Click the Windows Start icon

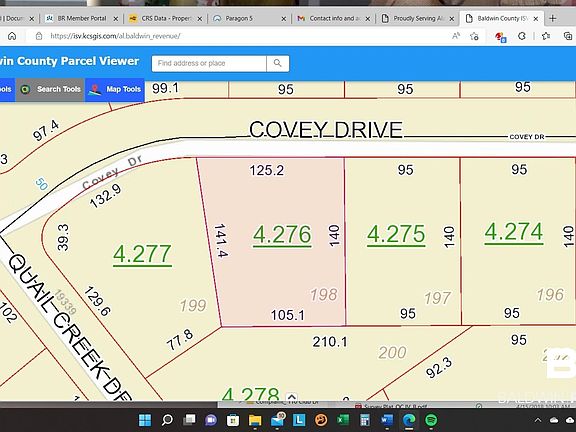click(x=145, y=420)
